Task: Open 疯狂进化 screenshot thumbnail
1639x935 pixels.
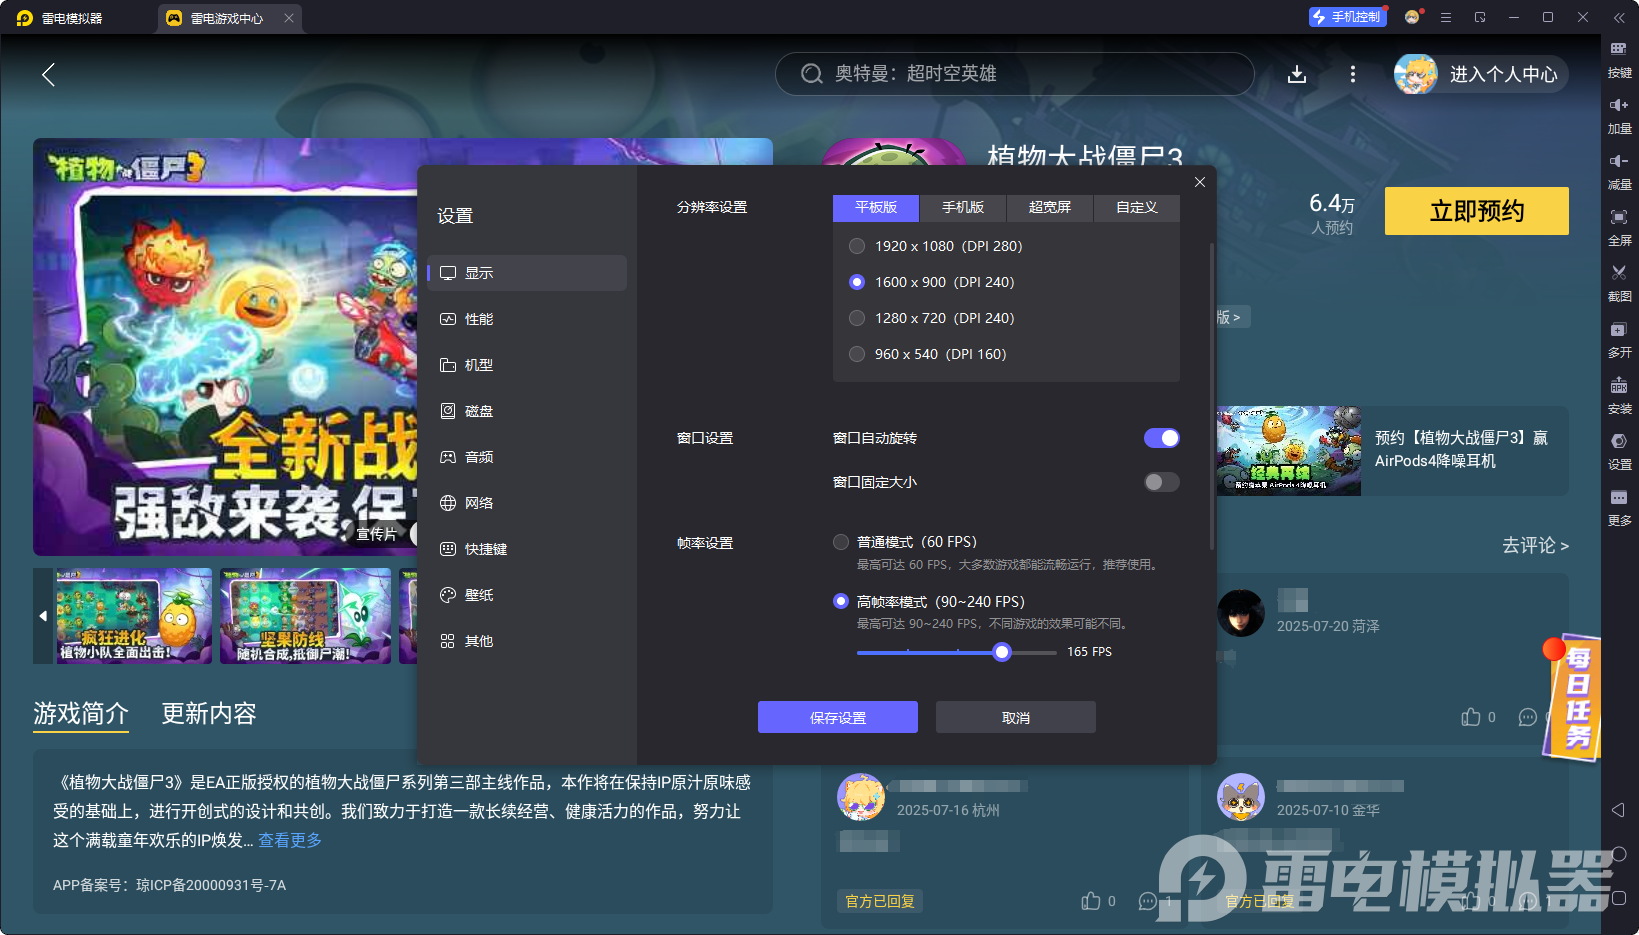Action: click(x=134, y=616)
